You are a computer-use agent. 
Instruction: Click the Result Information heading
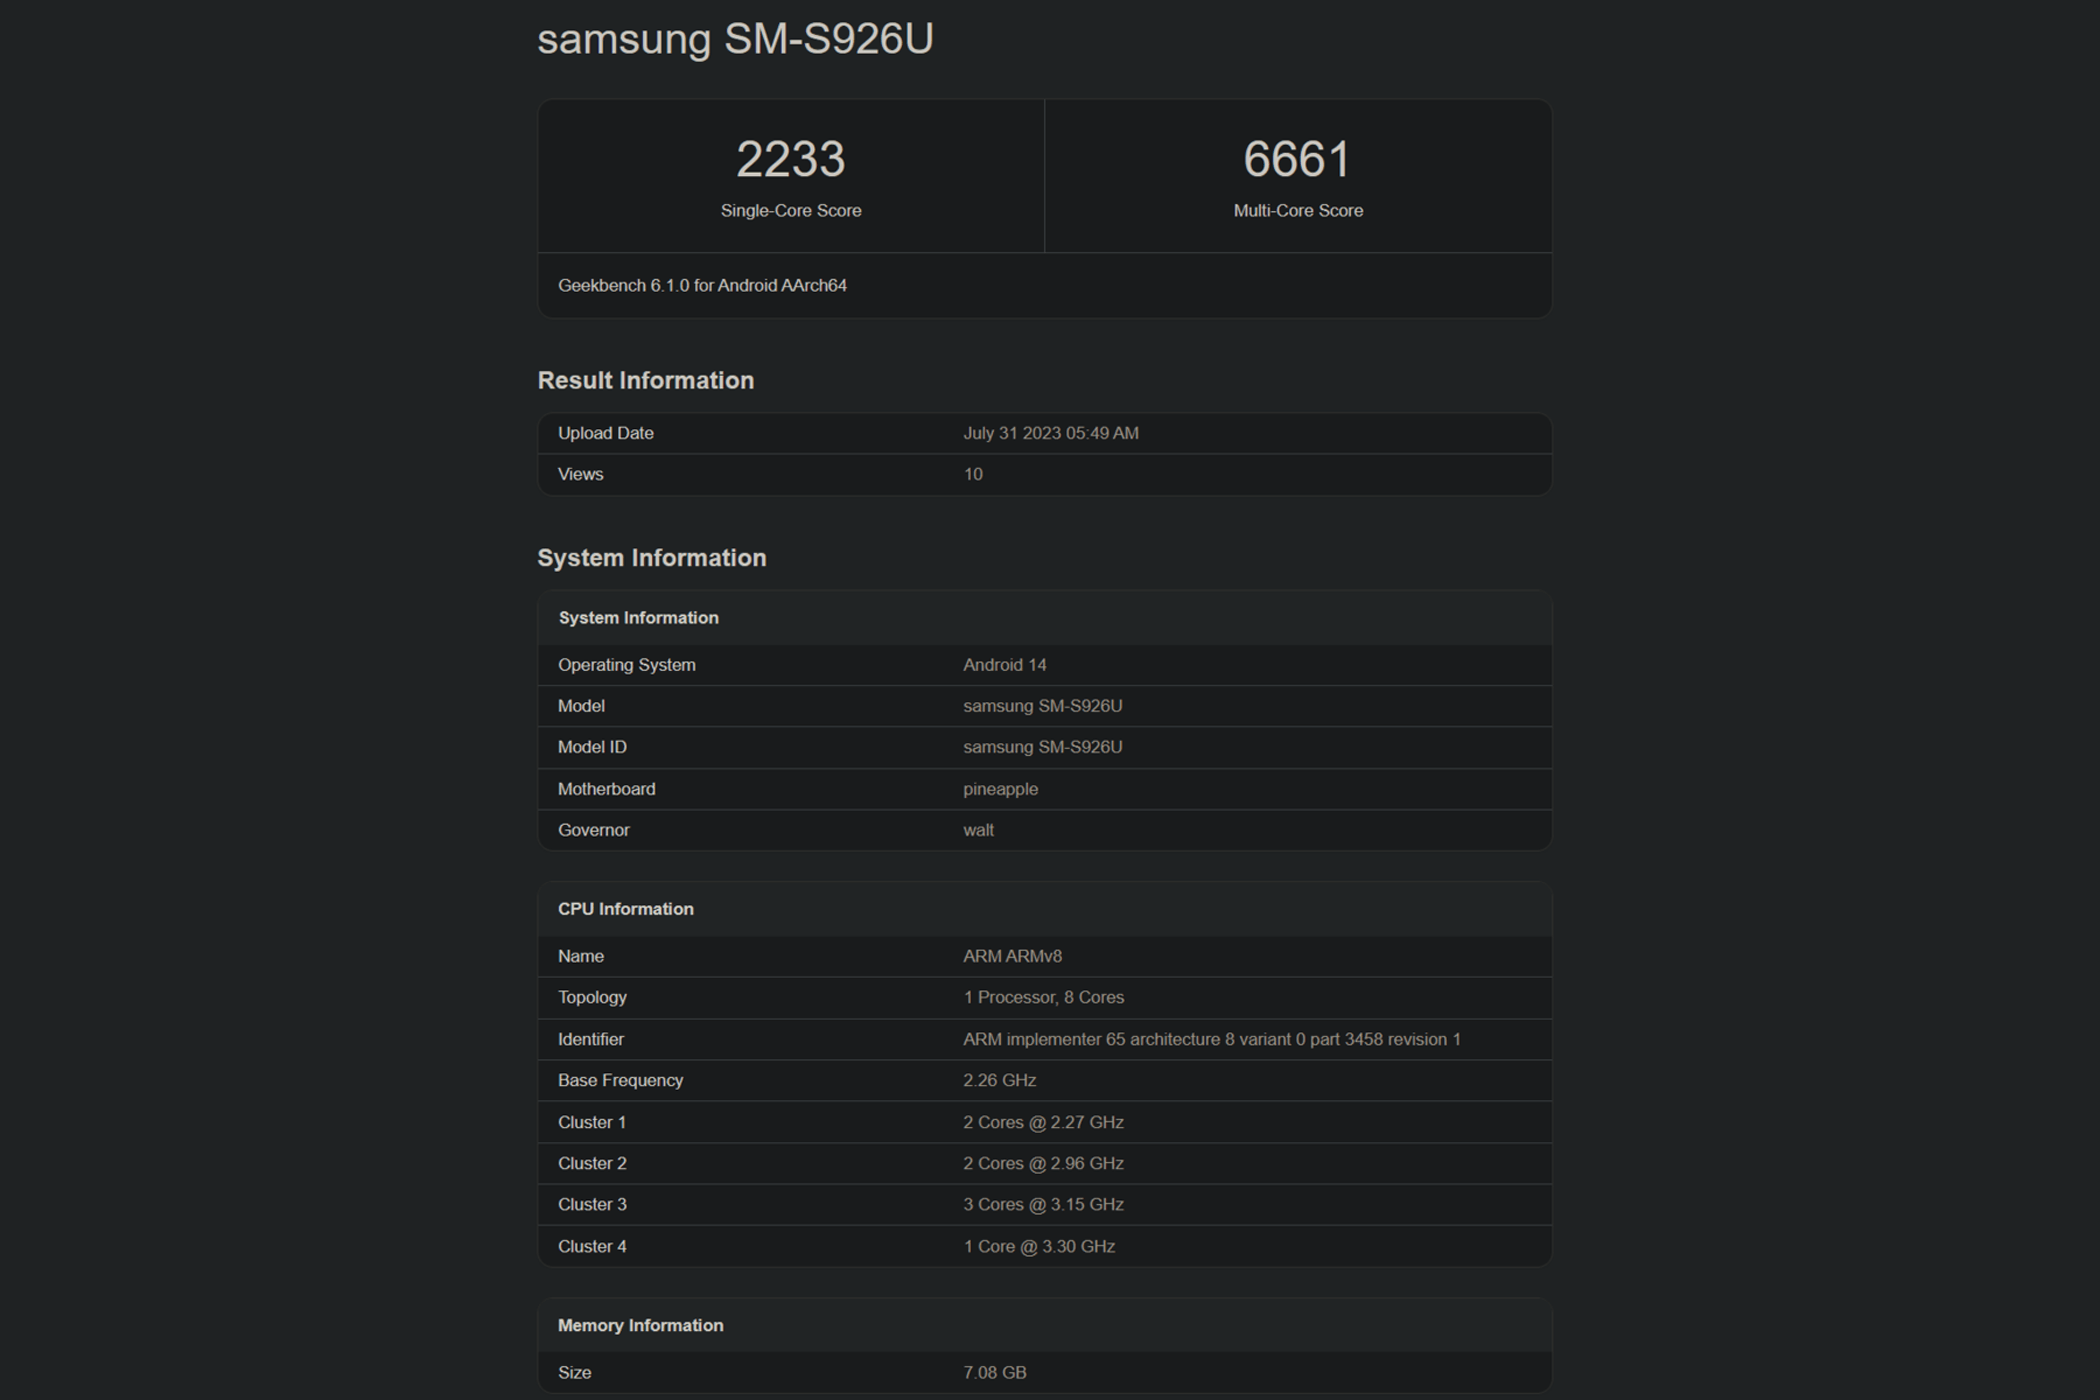pyautogui.click(x=646, y=380)
